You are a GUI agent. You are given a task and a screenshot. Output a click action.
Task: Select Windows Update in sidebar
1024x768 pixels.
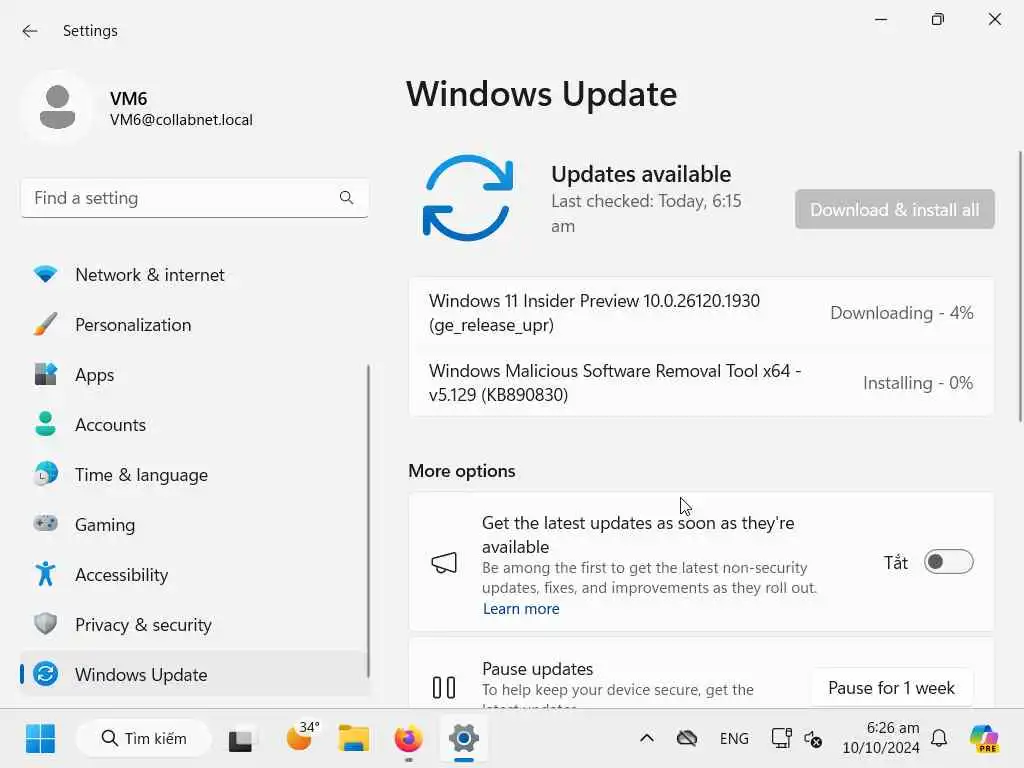[x=195, y=674]
